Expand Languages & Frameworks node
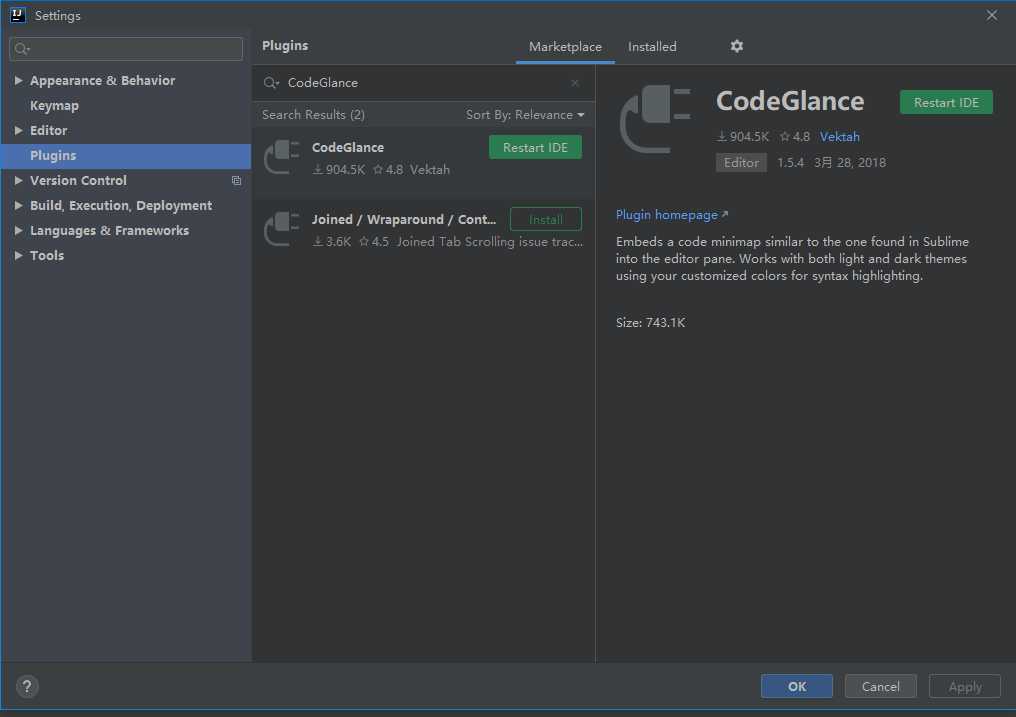This screenshot has height=717, width=1016. [x=18, y=231]
